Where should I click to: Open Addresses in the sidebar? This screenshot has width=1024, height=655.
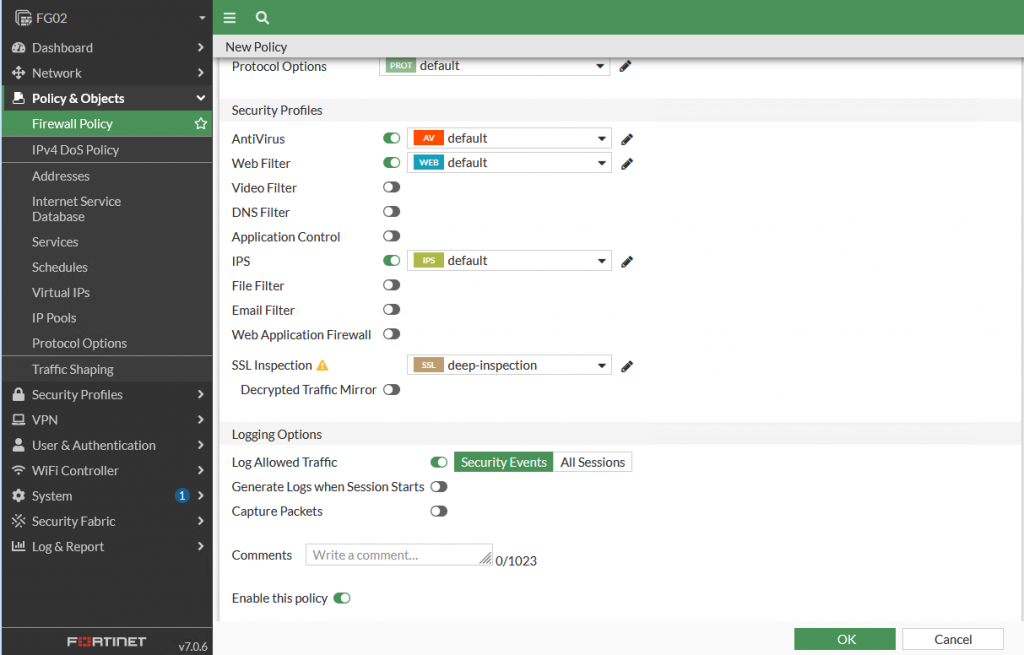click(x=61, y=176)
